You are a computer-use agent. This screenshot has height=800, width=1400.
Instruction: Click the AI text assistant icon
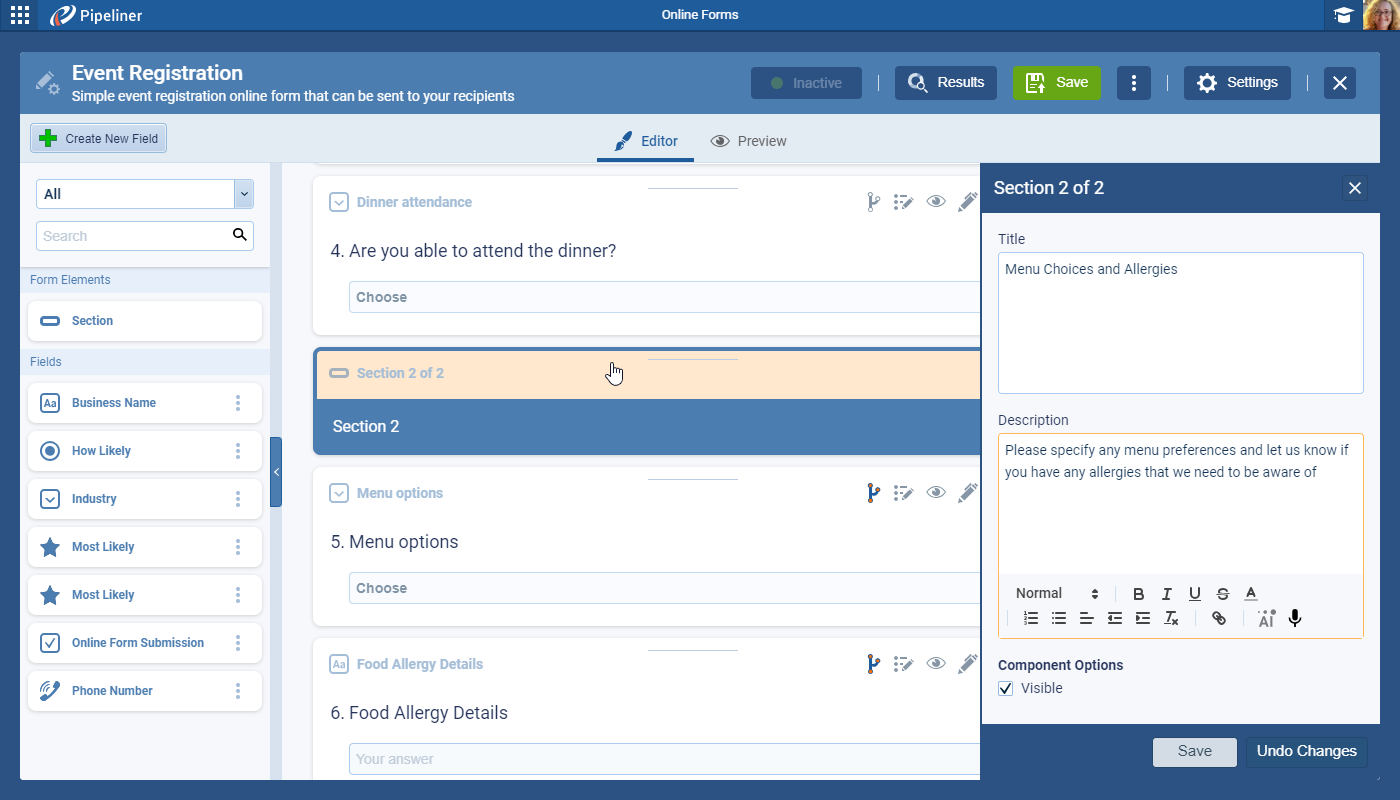click(1266, 618)
